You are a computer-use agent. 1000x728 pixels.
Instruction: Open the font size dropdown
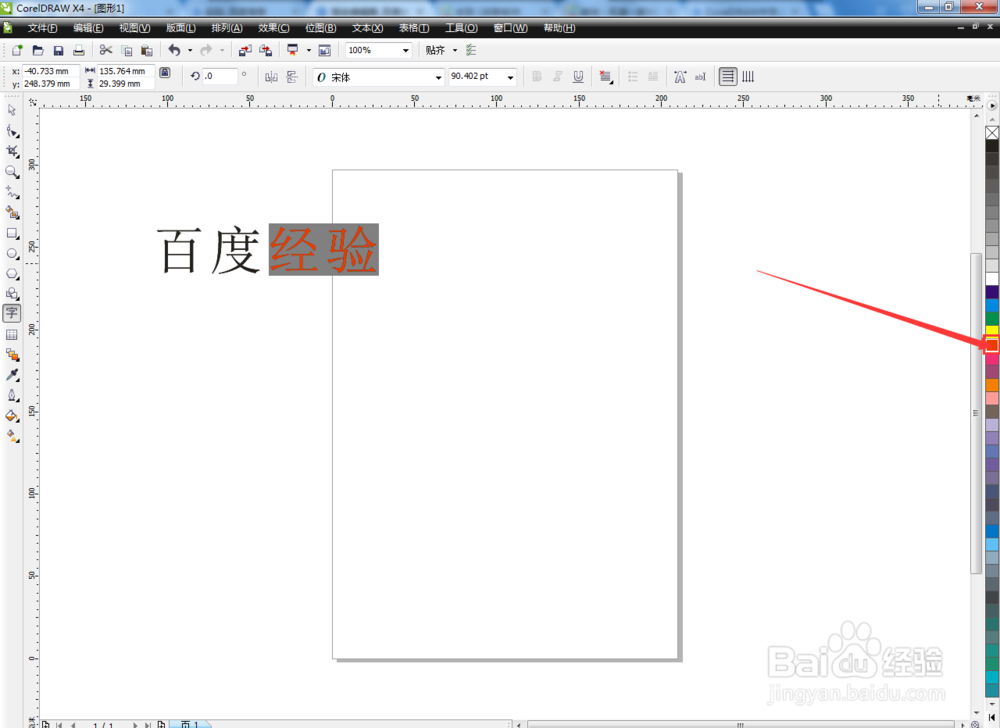pos(510,77)
